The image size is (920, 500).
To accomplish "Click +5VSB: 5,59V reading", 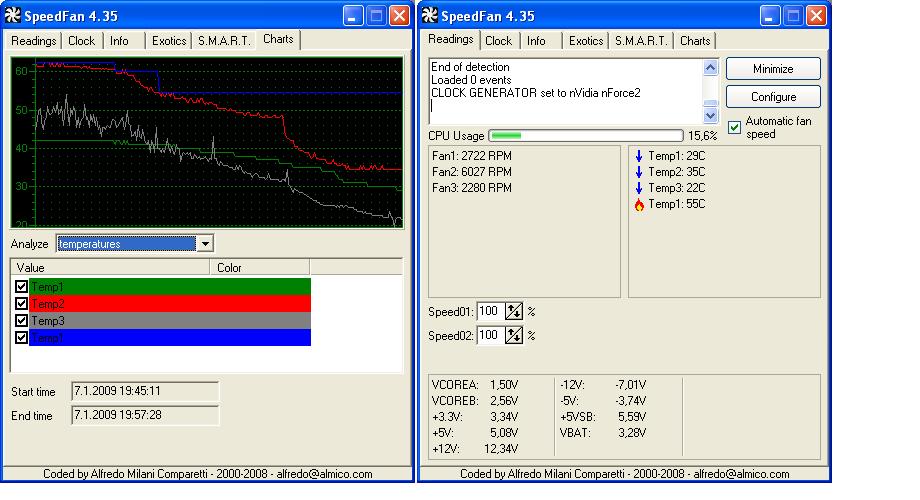I will 603,417.
